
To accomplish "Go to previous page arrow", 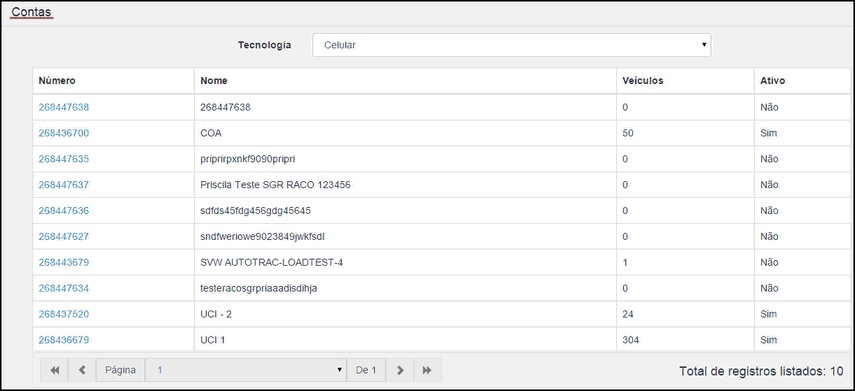I will click(x=82, y=370).
